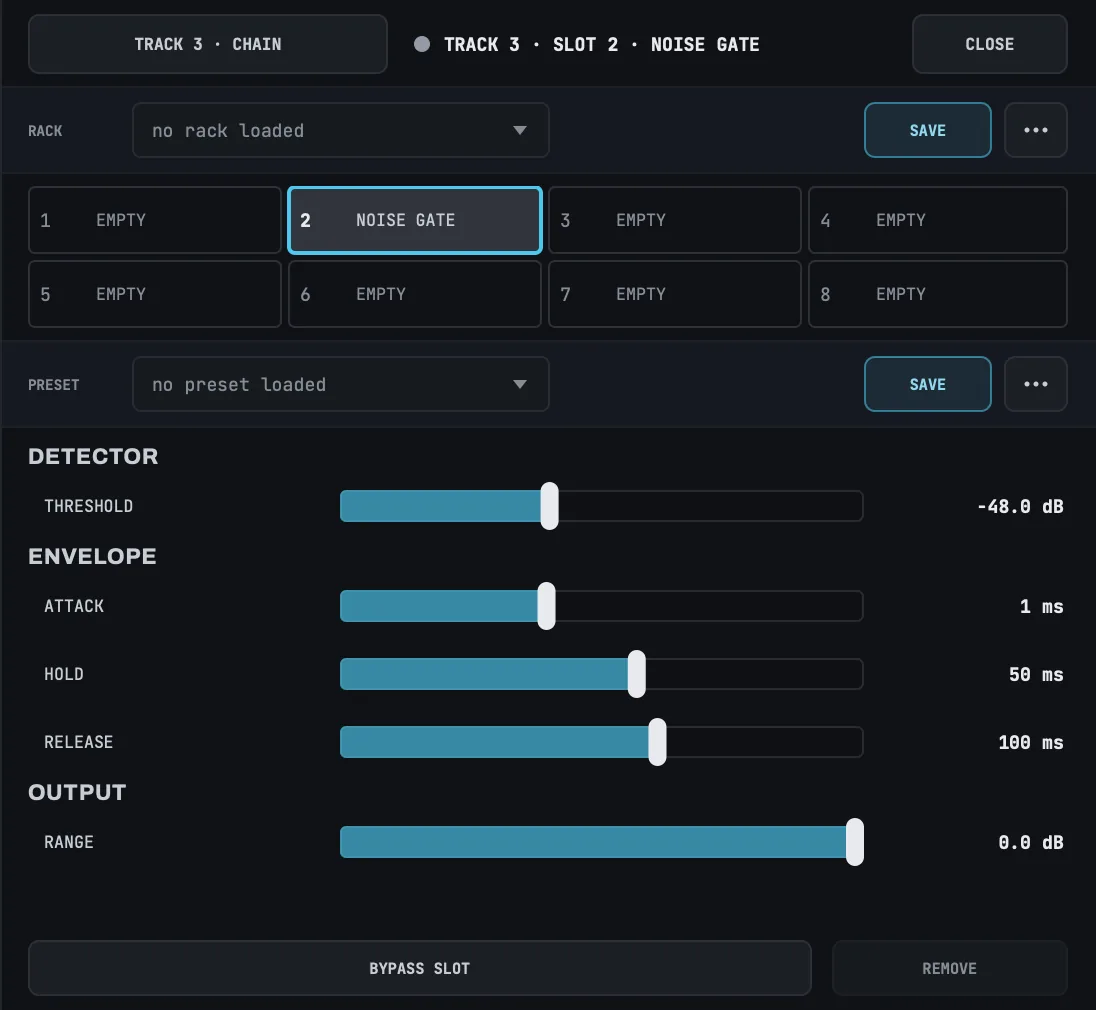Click the 50 ms hold value
Viewport: 1096px width, 1010px height.
(1036, 674)
